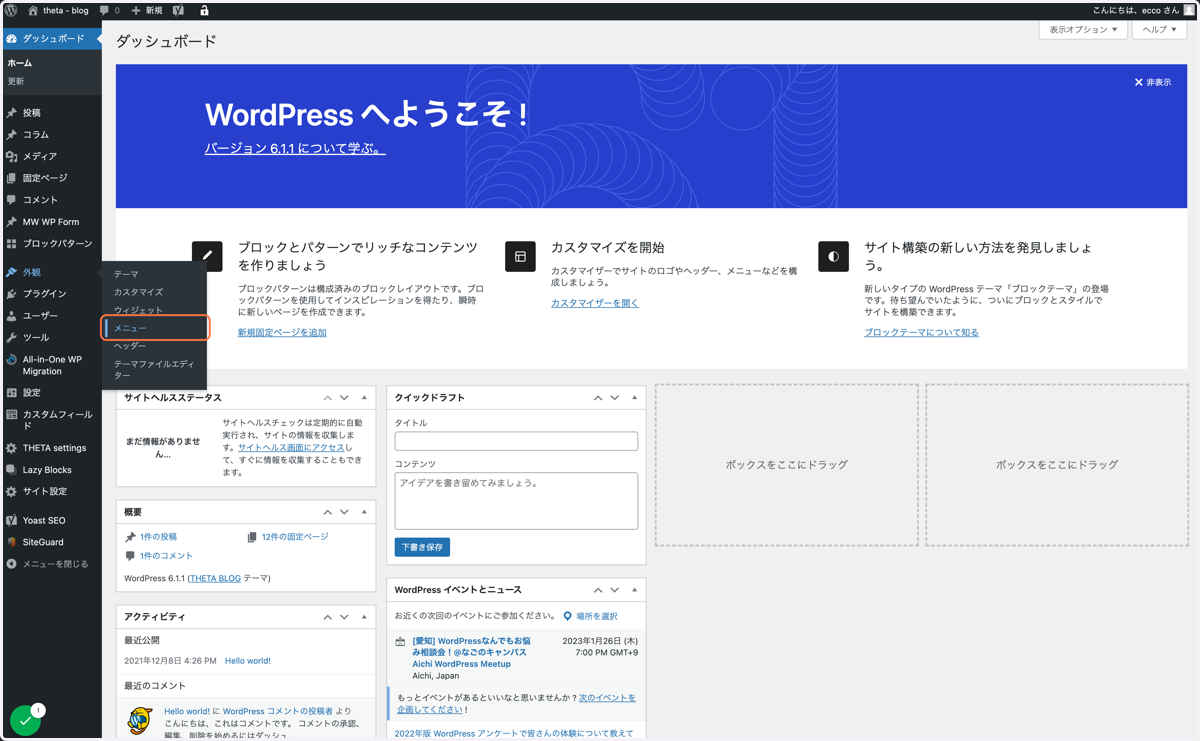This screenshot has height=741, width=1200.
Task: Open the ヘルプ dropdown
Action: click(x=1160, y=30)
